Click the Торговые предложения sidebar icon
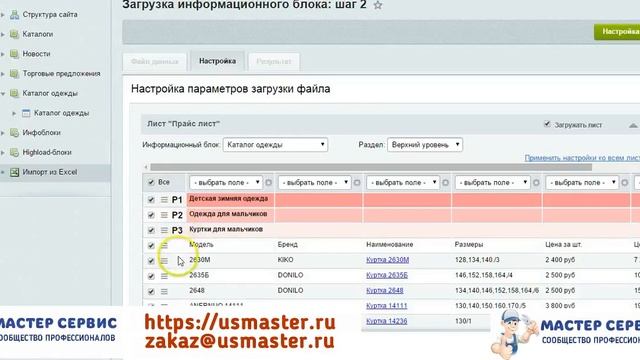 (x=15, y=73)
